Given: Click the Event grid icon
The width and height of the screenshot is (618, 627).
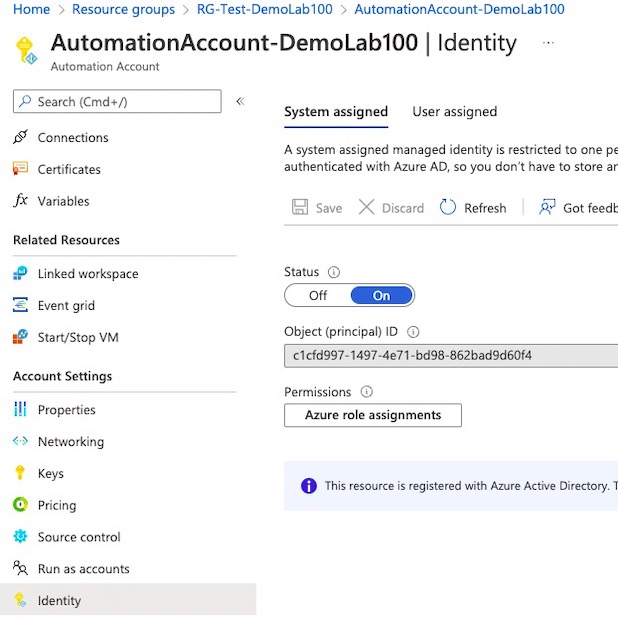Looking at the screenshot, I should pos(20,306).
